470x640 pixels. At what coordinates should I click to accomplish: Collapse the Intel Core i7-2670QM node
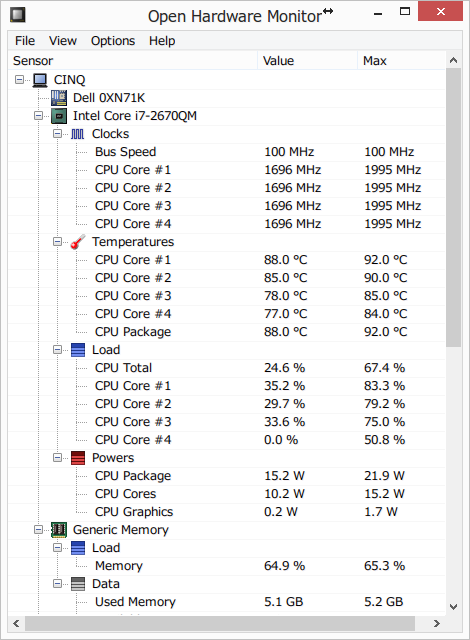38,116
